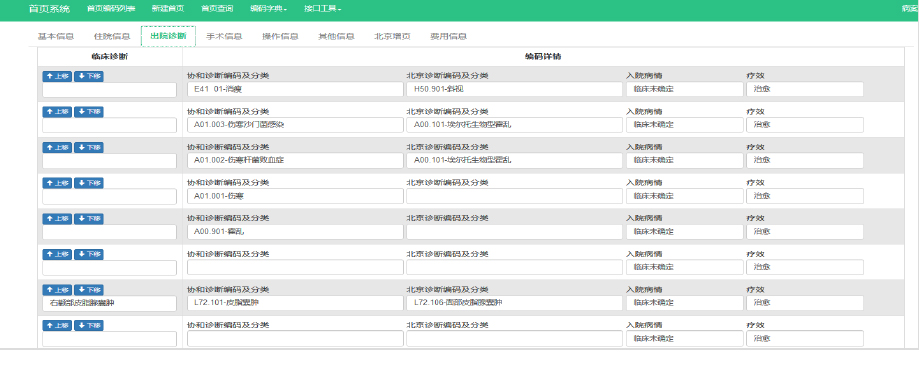Open 疗效 dropdown in A01.001-伤寒 row
Image resolution: width=920 pixels, height=379 pixels.
(x=805, y=196)
